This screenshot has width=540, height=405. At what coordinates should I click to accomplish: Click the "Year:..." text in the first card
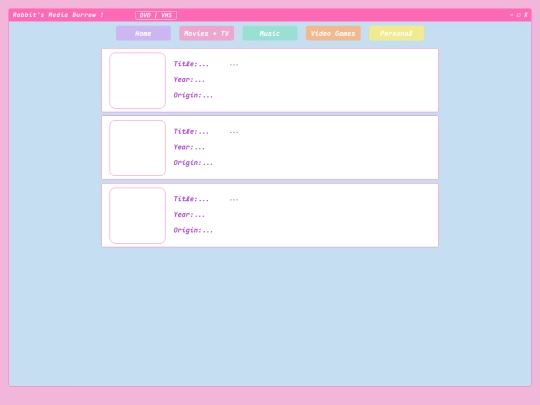coord(189,80)
